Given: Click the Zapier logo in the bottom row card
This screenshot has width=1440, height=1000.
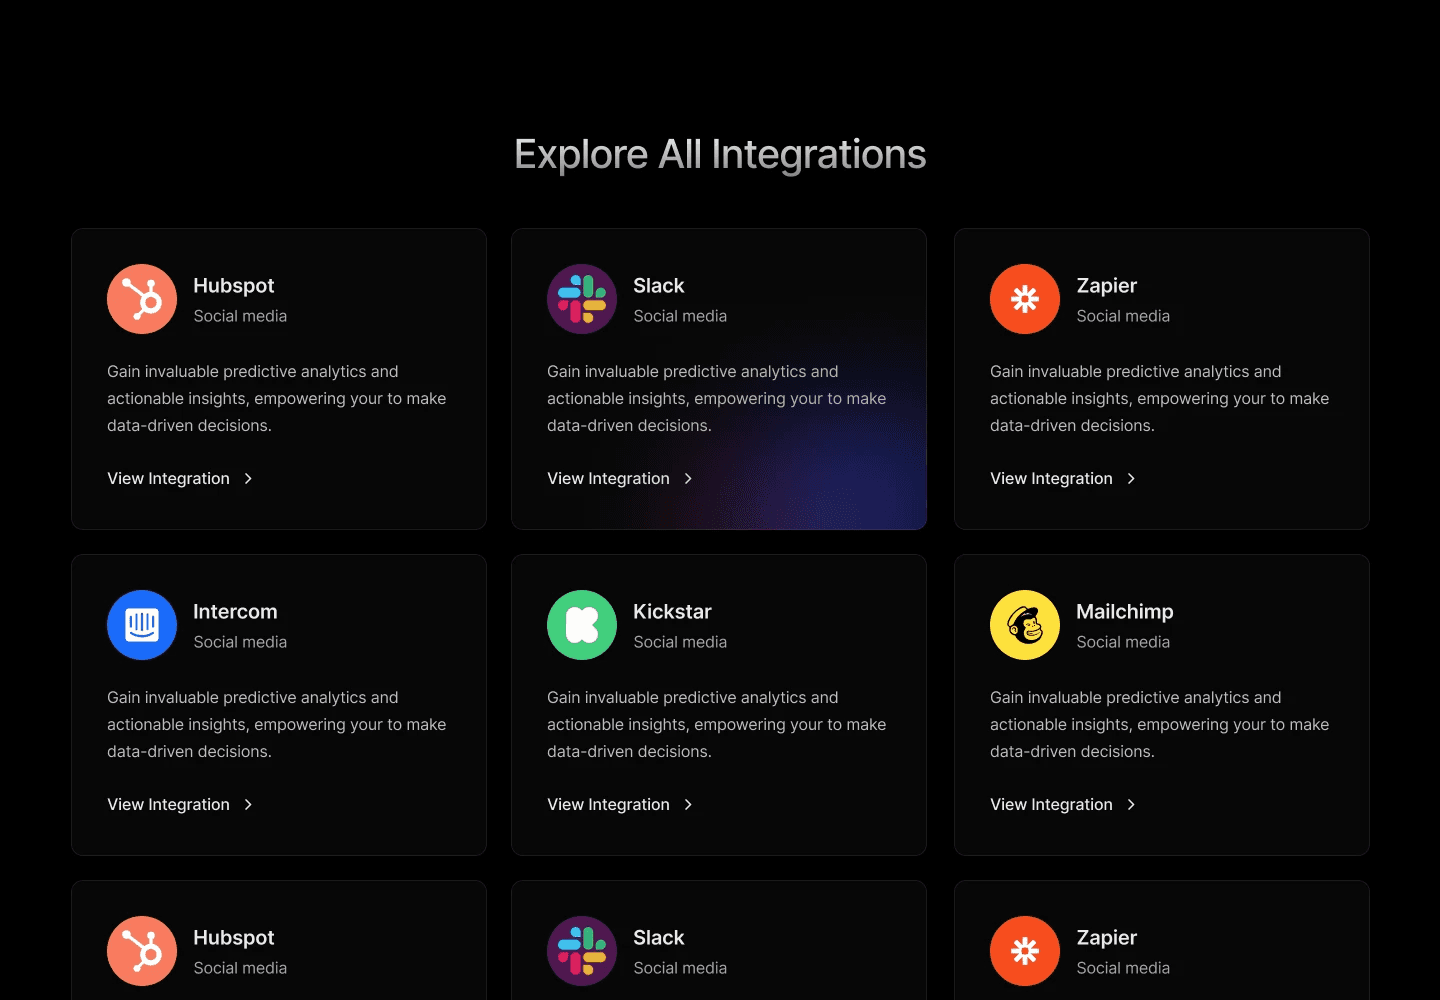Looking at the screenshot, I should click(1025, 951).
